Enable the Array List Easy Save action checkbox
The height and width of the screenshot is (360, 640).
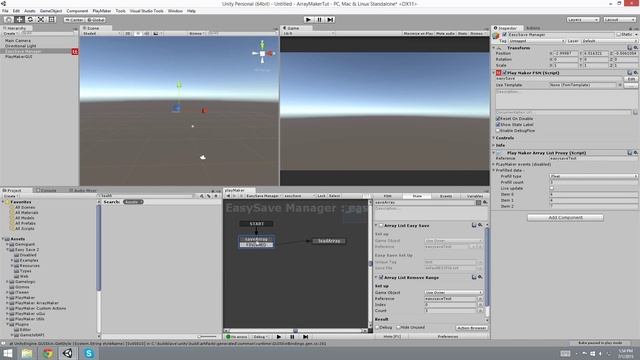(381, 225)
